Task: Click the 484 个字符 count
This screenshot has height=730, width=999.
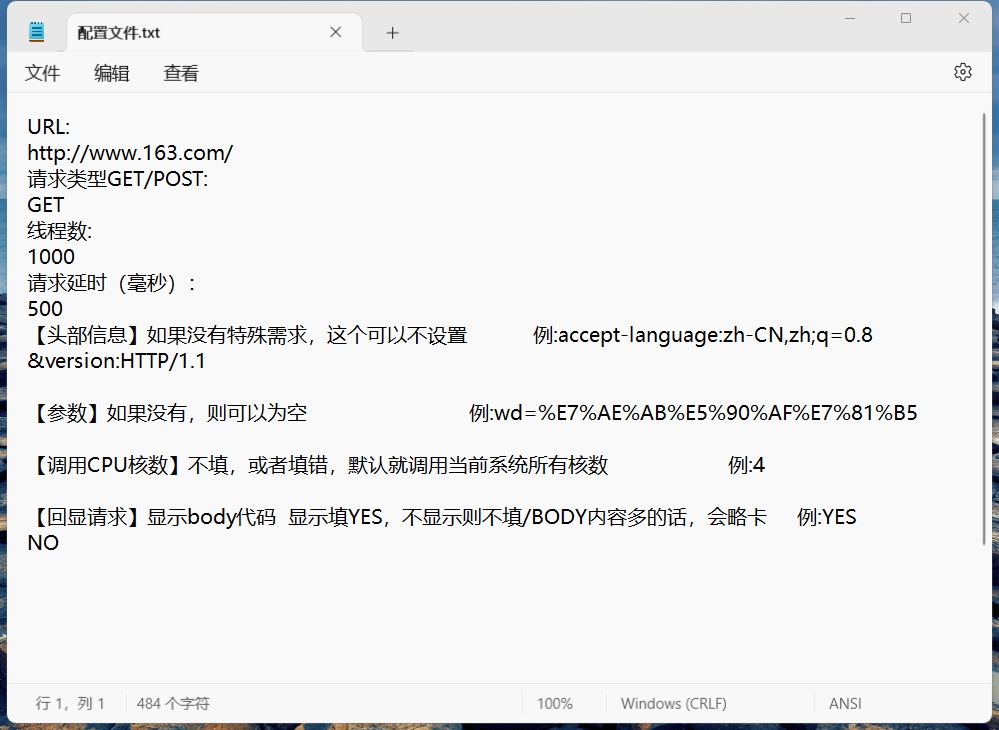Action: pyautogui.click(x=173, y=703)
